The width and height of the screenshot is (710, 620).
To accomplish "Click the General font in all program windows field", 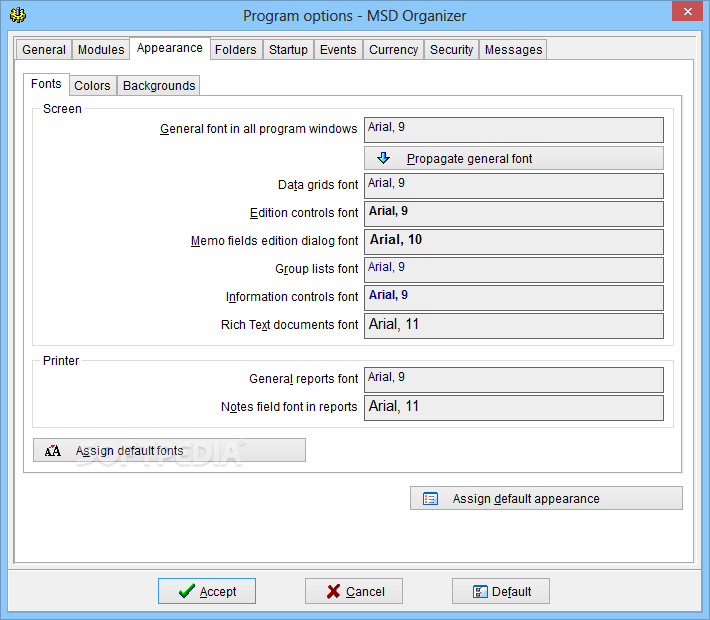I will [x=514, y=130].
